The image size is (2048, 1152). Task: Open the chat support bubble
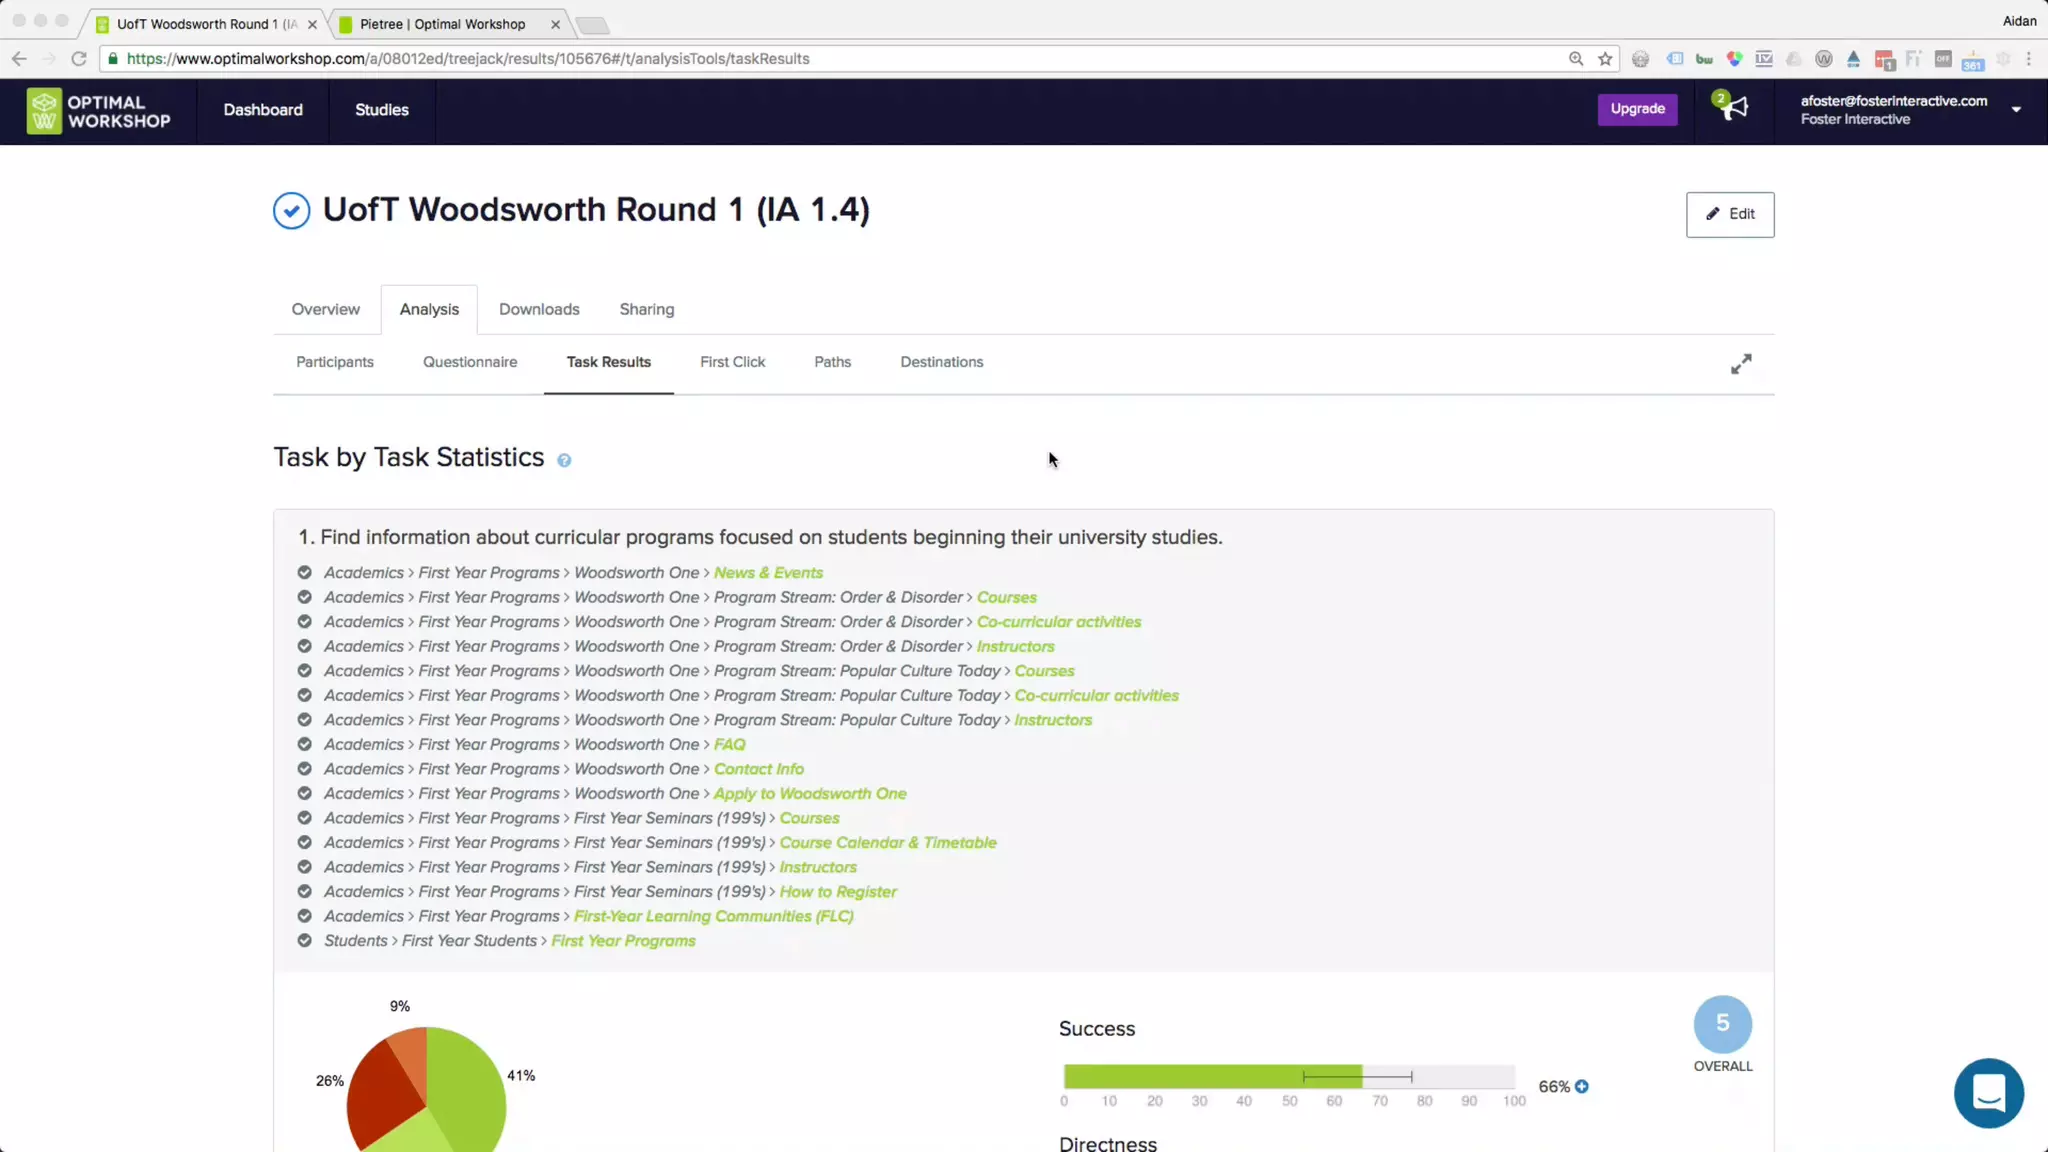(x=1988, y=1093)
